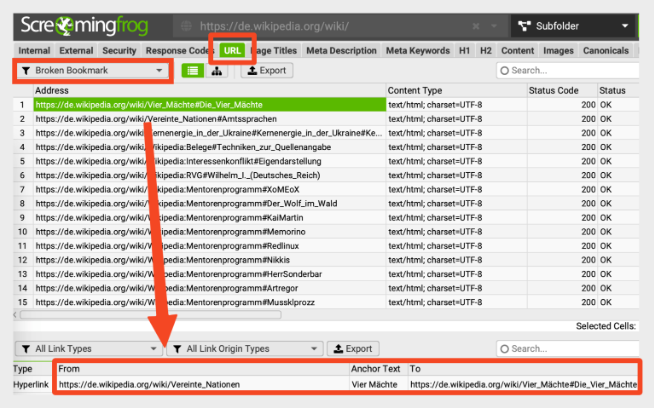
Task: Click the Screaming Frog logo
Action: pyautogui.click(x=85, y=26)
